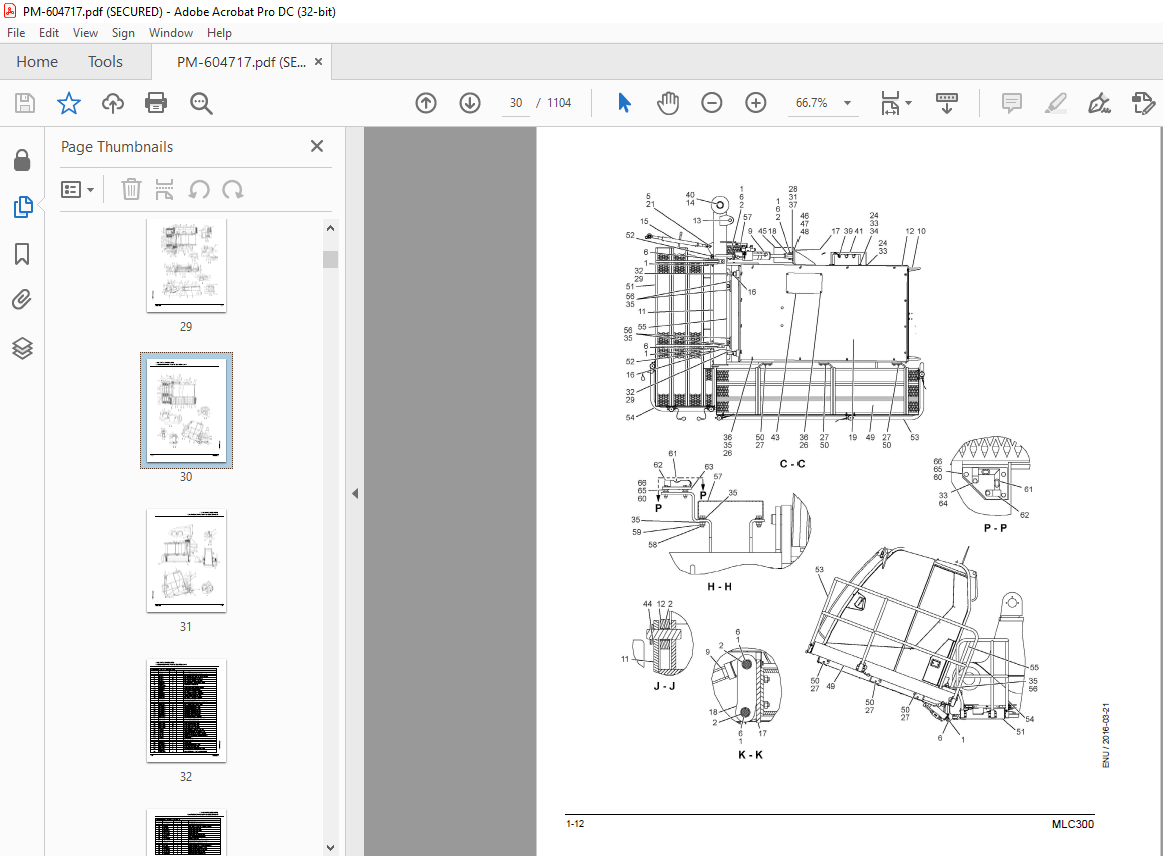Open fit page options tool
Viewport: 1163px width, 856px height.
point(890,103)
